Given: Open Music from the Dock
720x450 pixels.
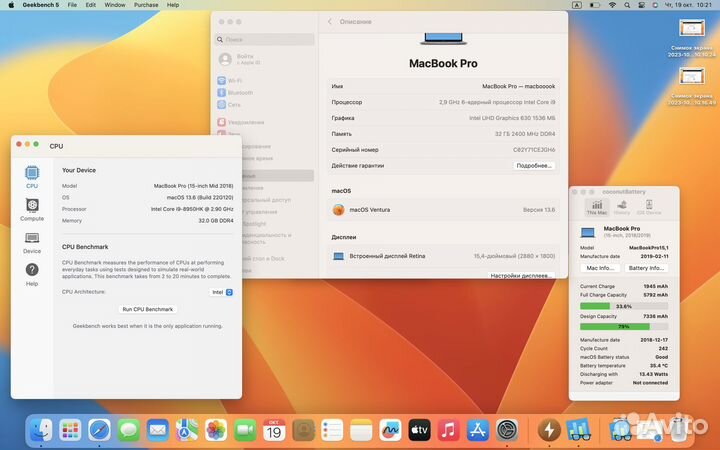Looking at the screenshot, I should (x=449, y=430).
